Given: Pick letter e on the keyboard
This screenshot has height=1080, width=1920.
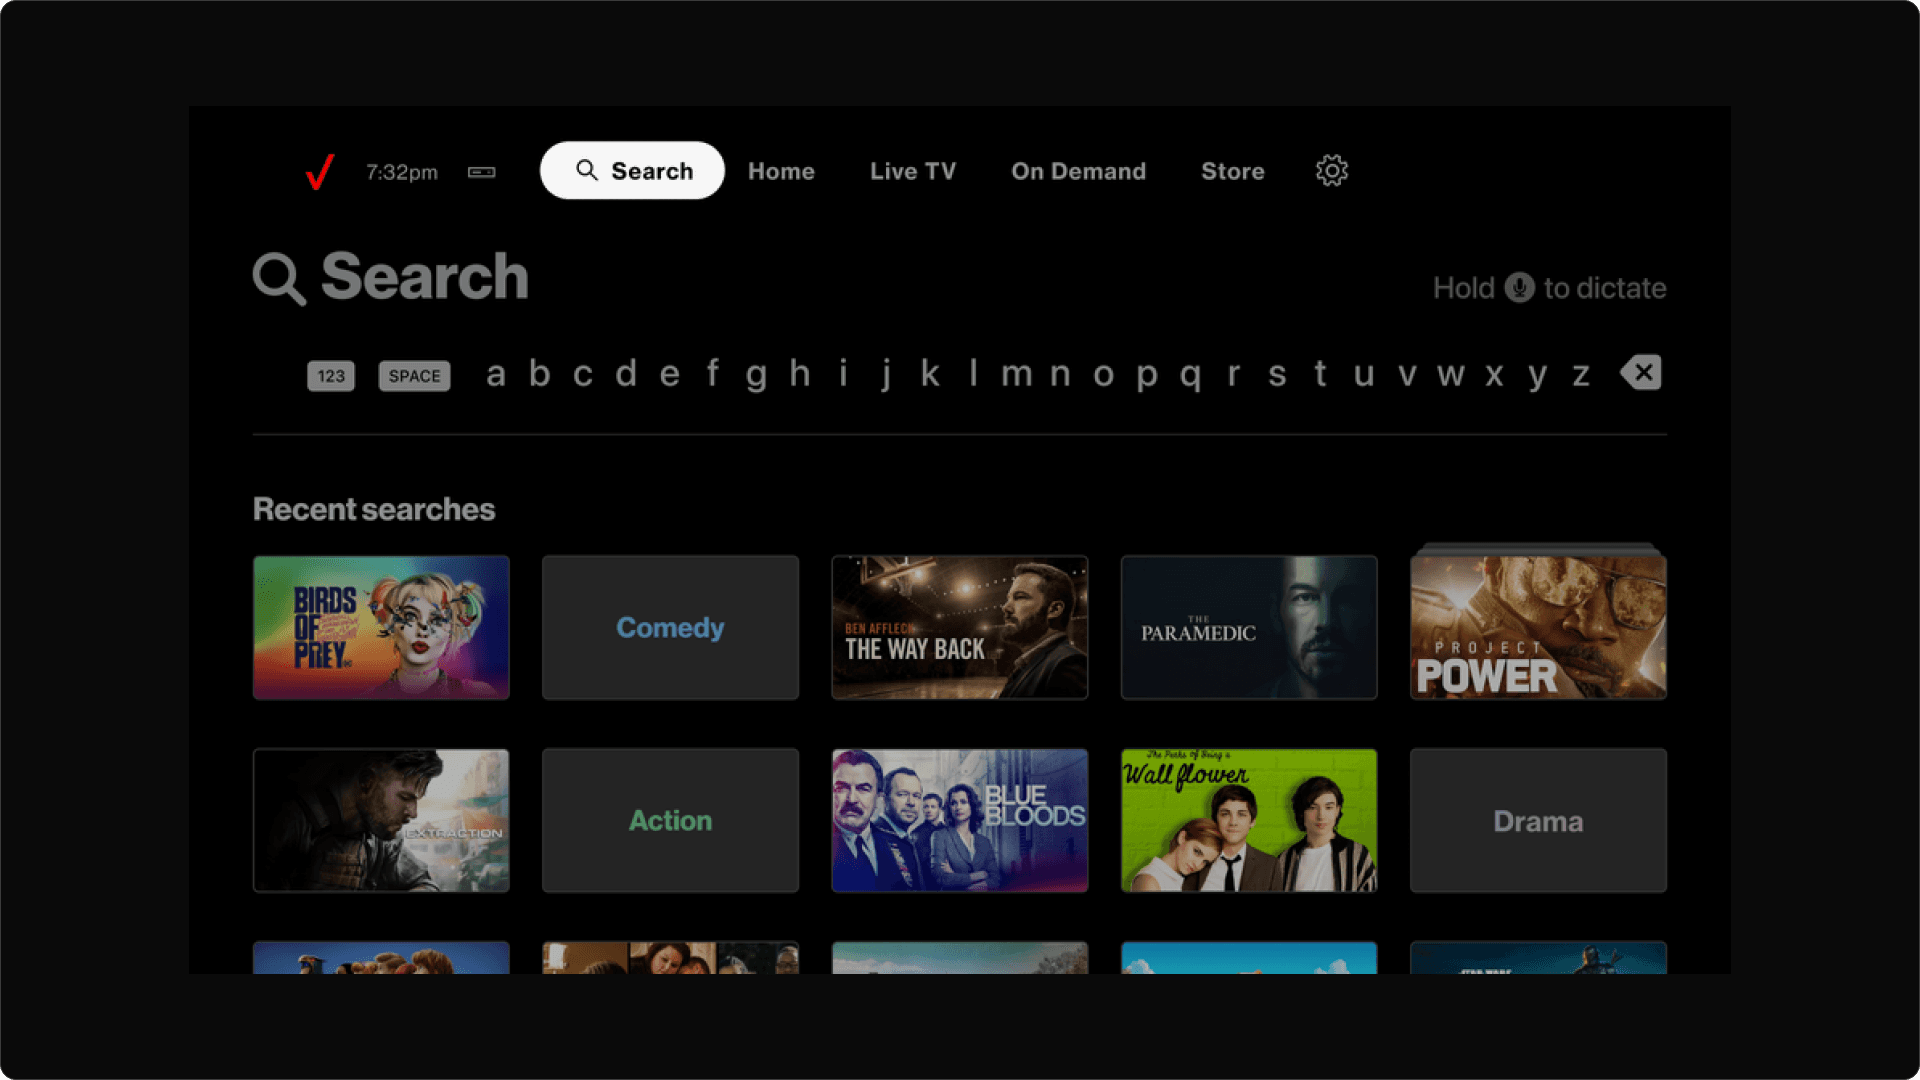Looking at the screenshot, I should [x=669, y=374].
